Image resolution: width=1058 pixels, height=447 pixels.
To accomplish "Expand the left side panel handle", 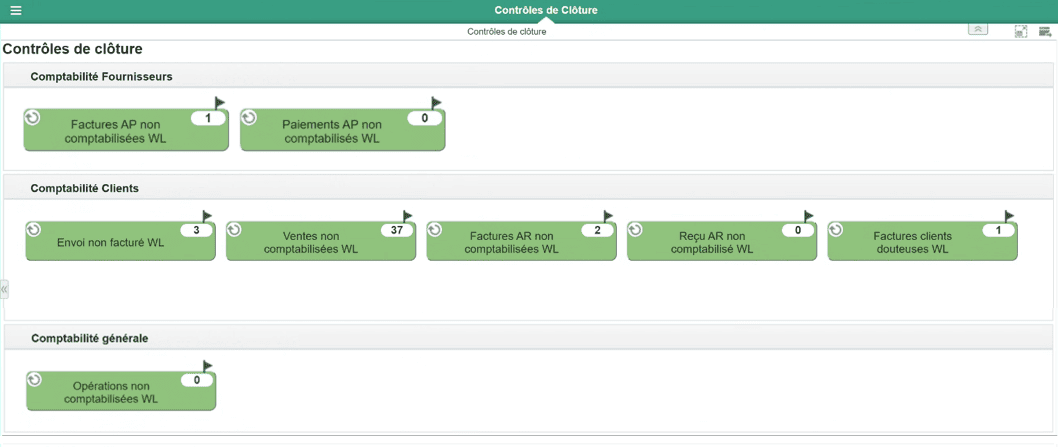I will 4,289.
